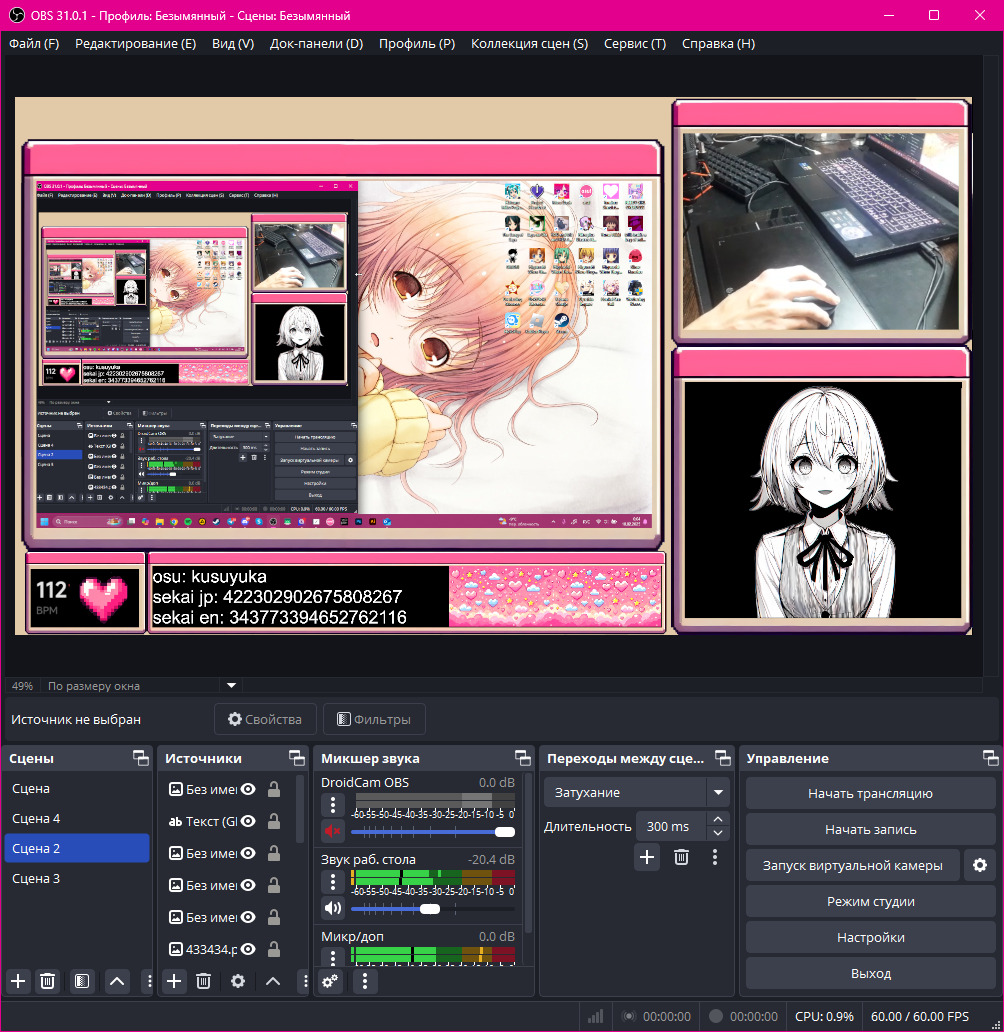
Task: Float the Переходы между сценами dock
Action: (x=723, y=758)
